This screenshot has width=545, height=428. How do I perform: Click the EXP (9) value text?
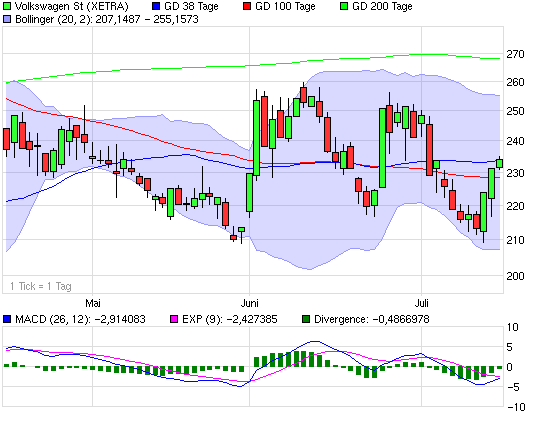[252, 319]
